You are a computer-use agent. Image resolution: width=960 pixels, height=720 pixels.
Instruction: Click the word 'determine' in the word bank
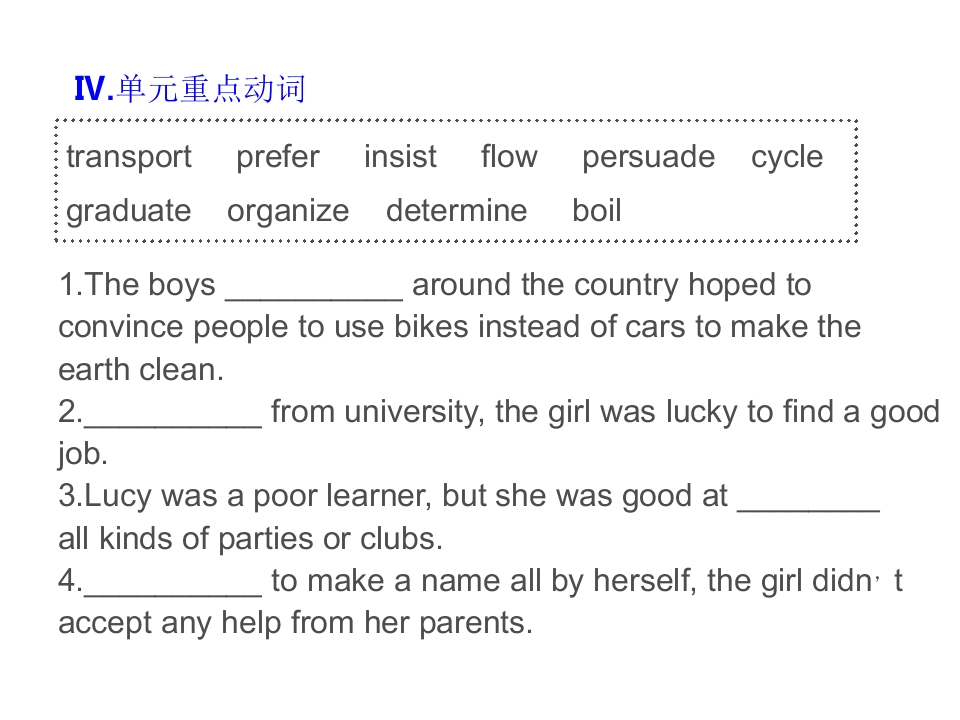pos(456,211)
